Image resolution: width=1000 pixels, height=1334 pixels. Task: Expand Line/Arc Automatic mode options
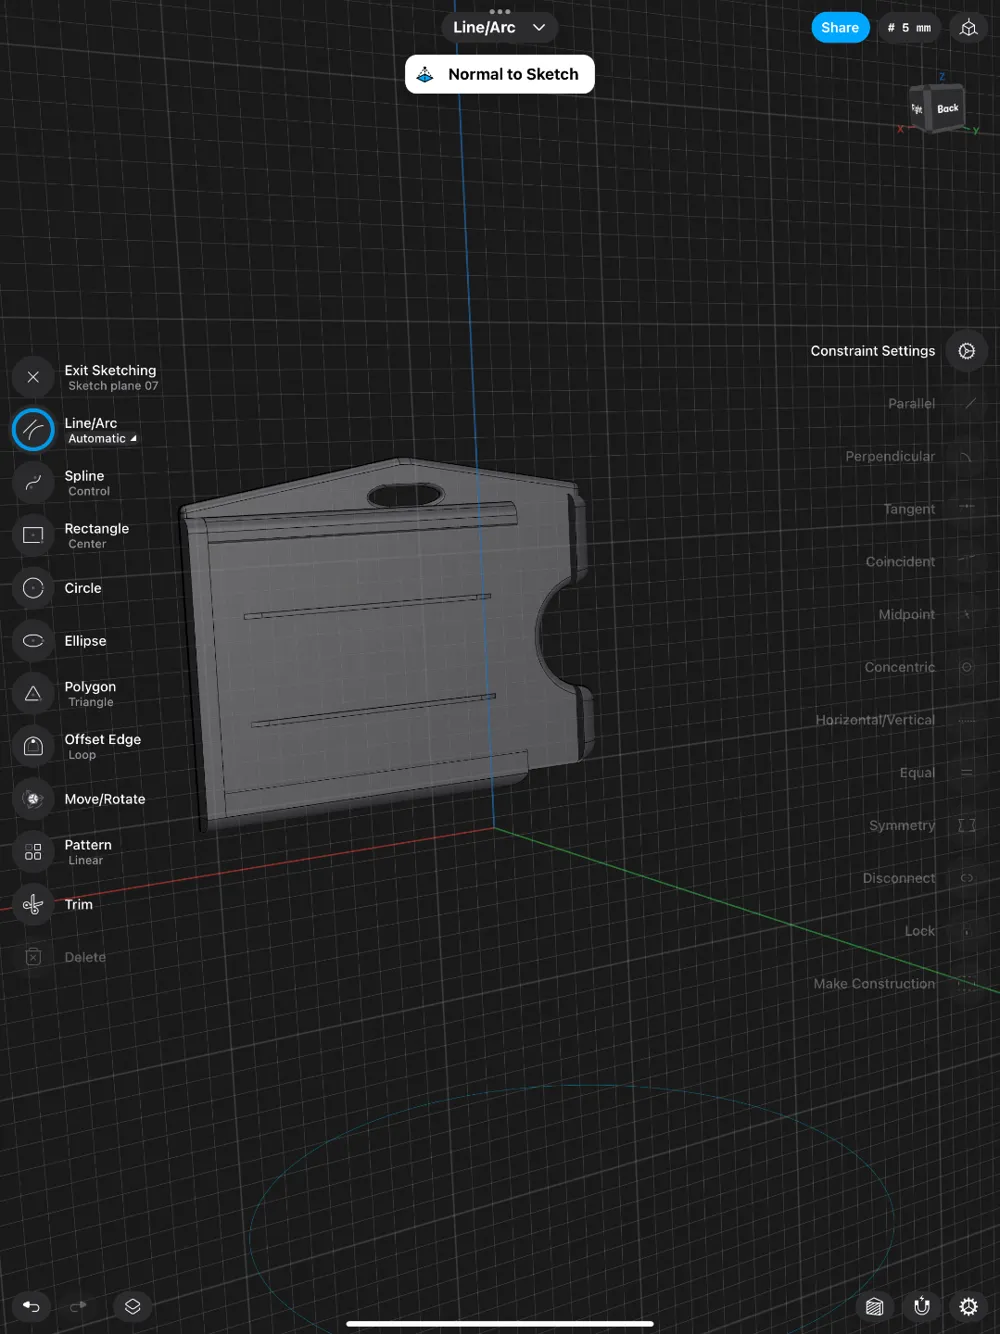[x=102, y=439]
